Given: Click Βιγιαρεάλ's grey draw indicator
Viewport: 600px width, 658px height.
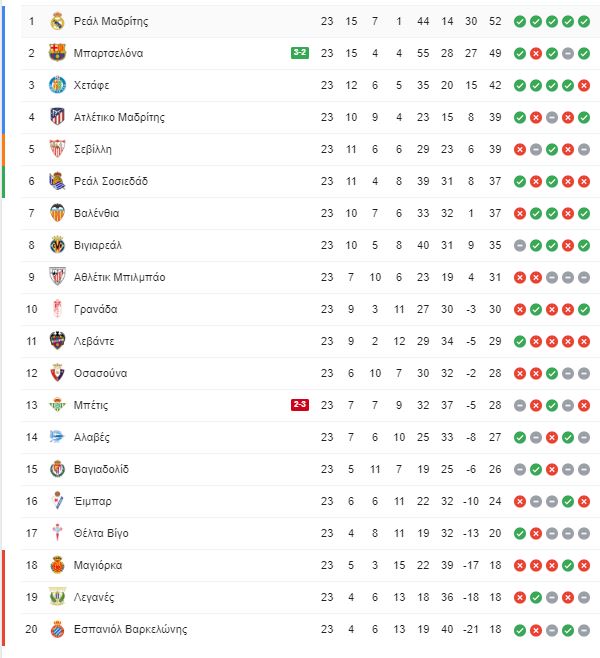Looking at the screenshot, I should coord(520,245).
